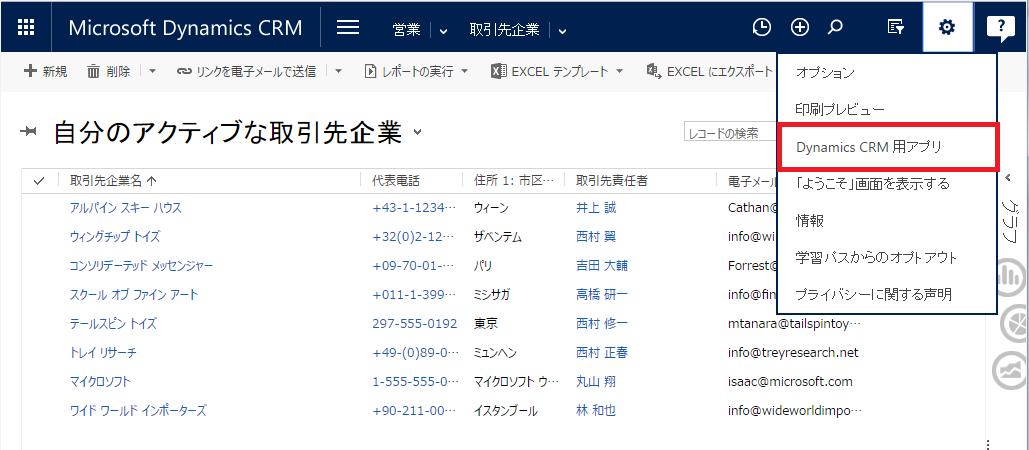Click email isaac@microsoft.com
The height and width of the screenshot is (450, 1029).
[790, 381]
